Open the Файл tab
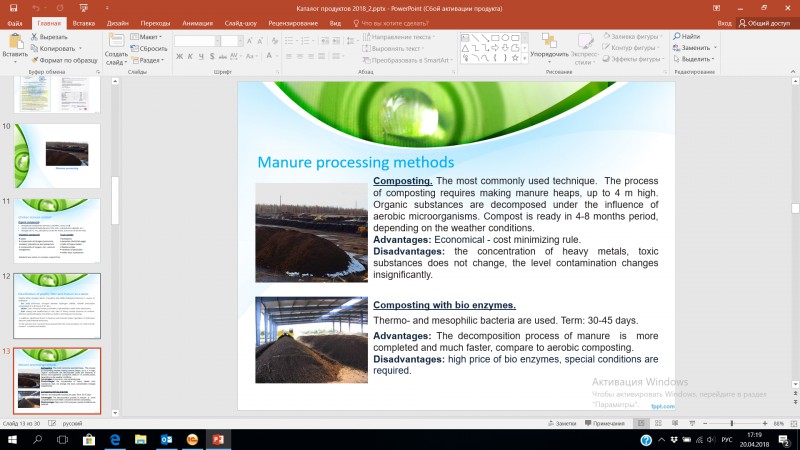Image resolution: width=800 pixels, height=450 pixels. click(15, 23)
